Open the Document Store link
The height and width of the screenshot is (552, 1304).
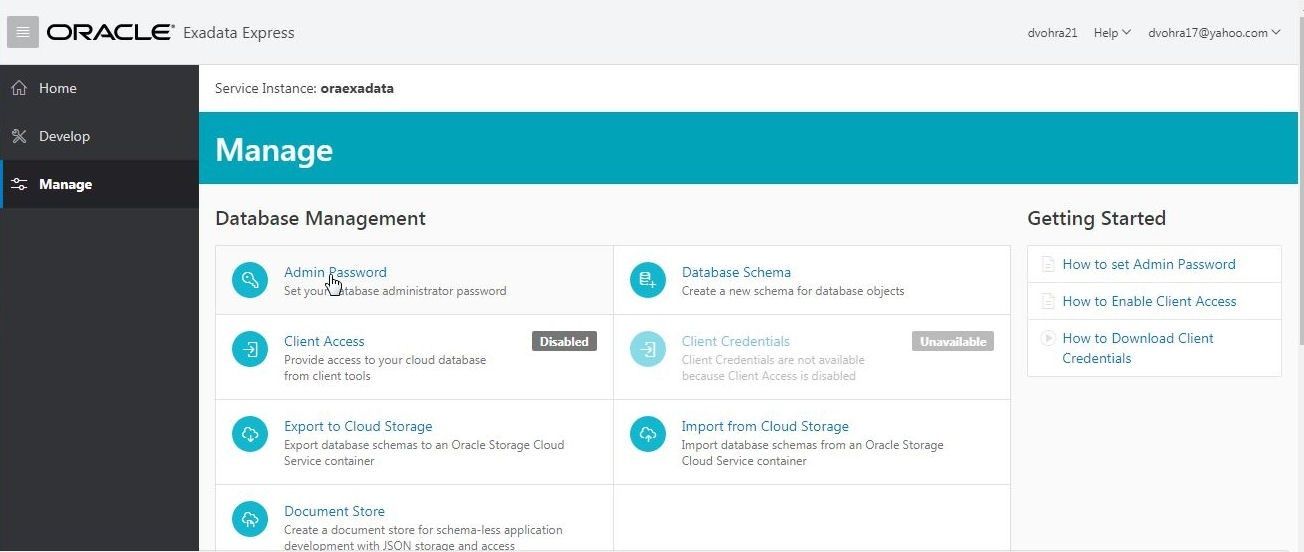click(x=334, y=511)
